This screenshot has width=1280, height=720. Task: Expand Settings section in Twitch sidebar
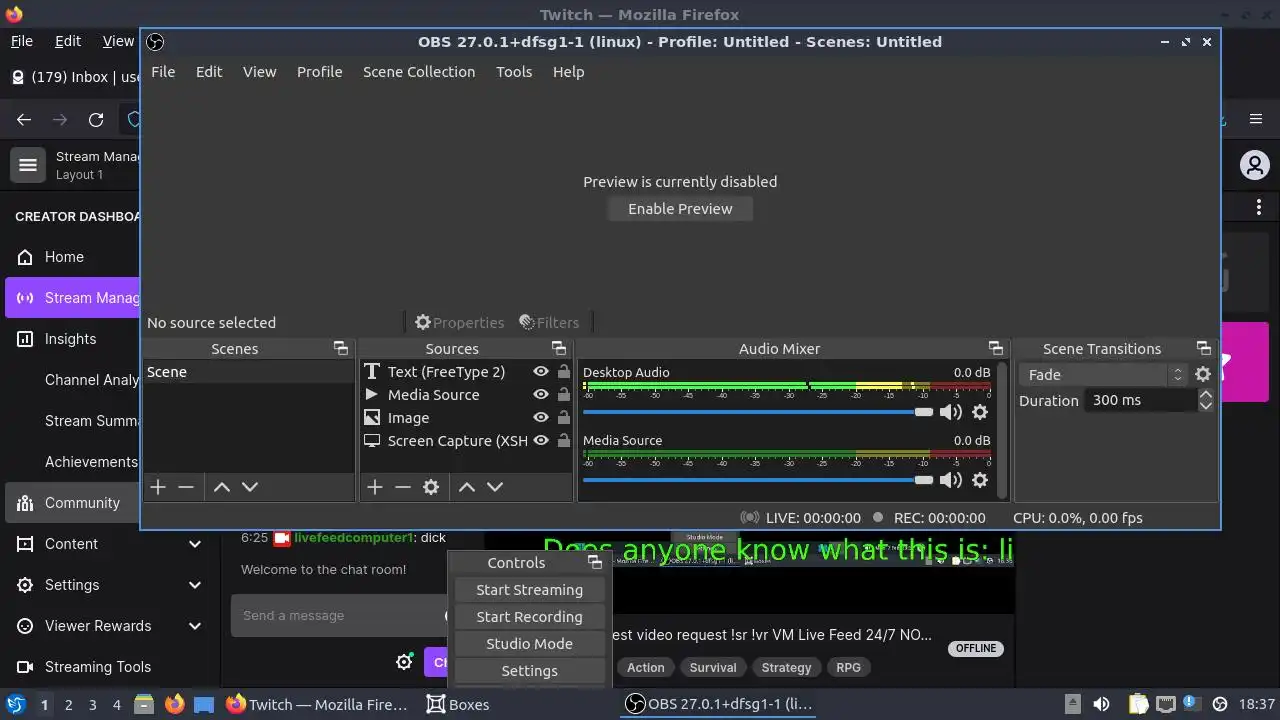pyautogui.click(x=195, y=585)
